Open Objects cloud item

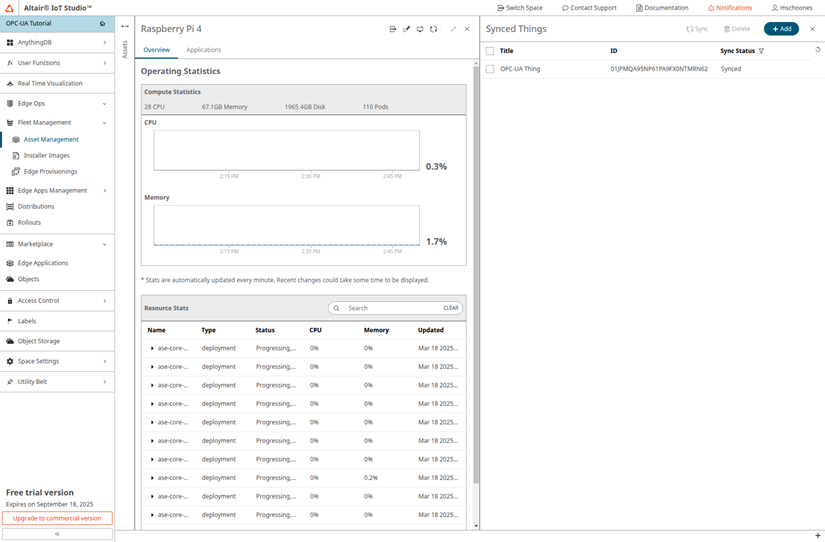point(28,279)
